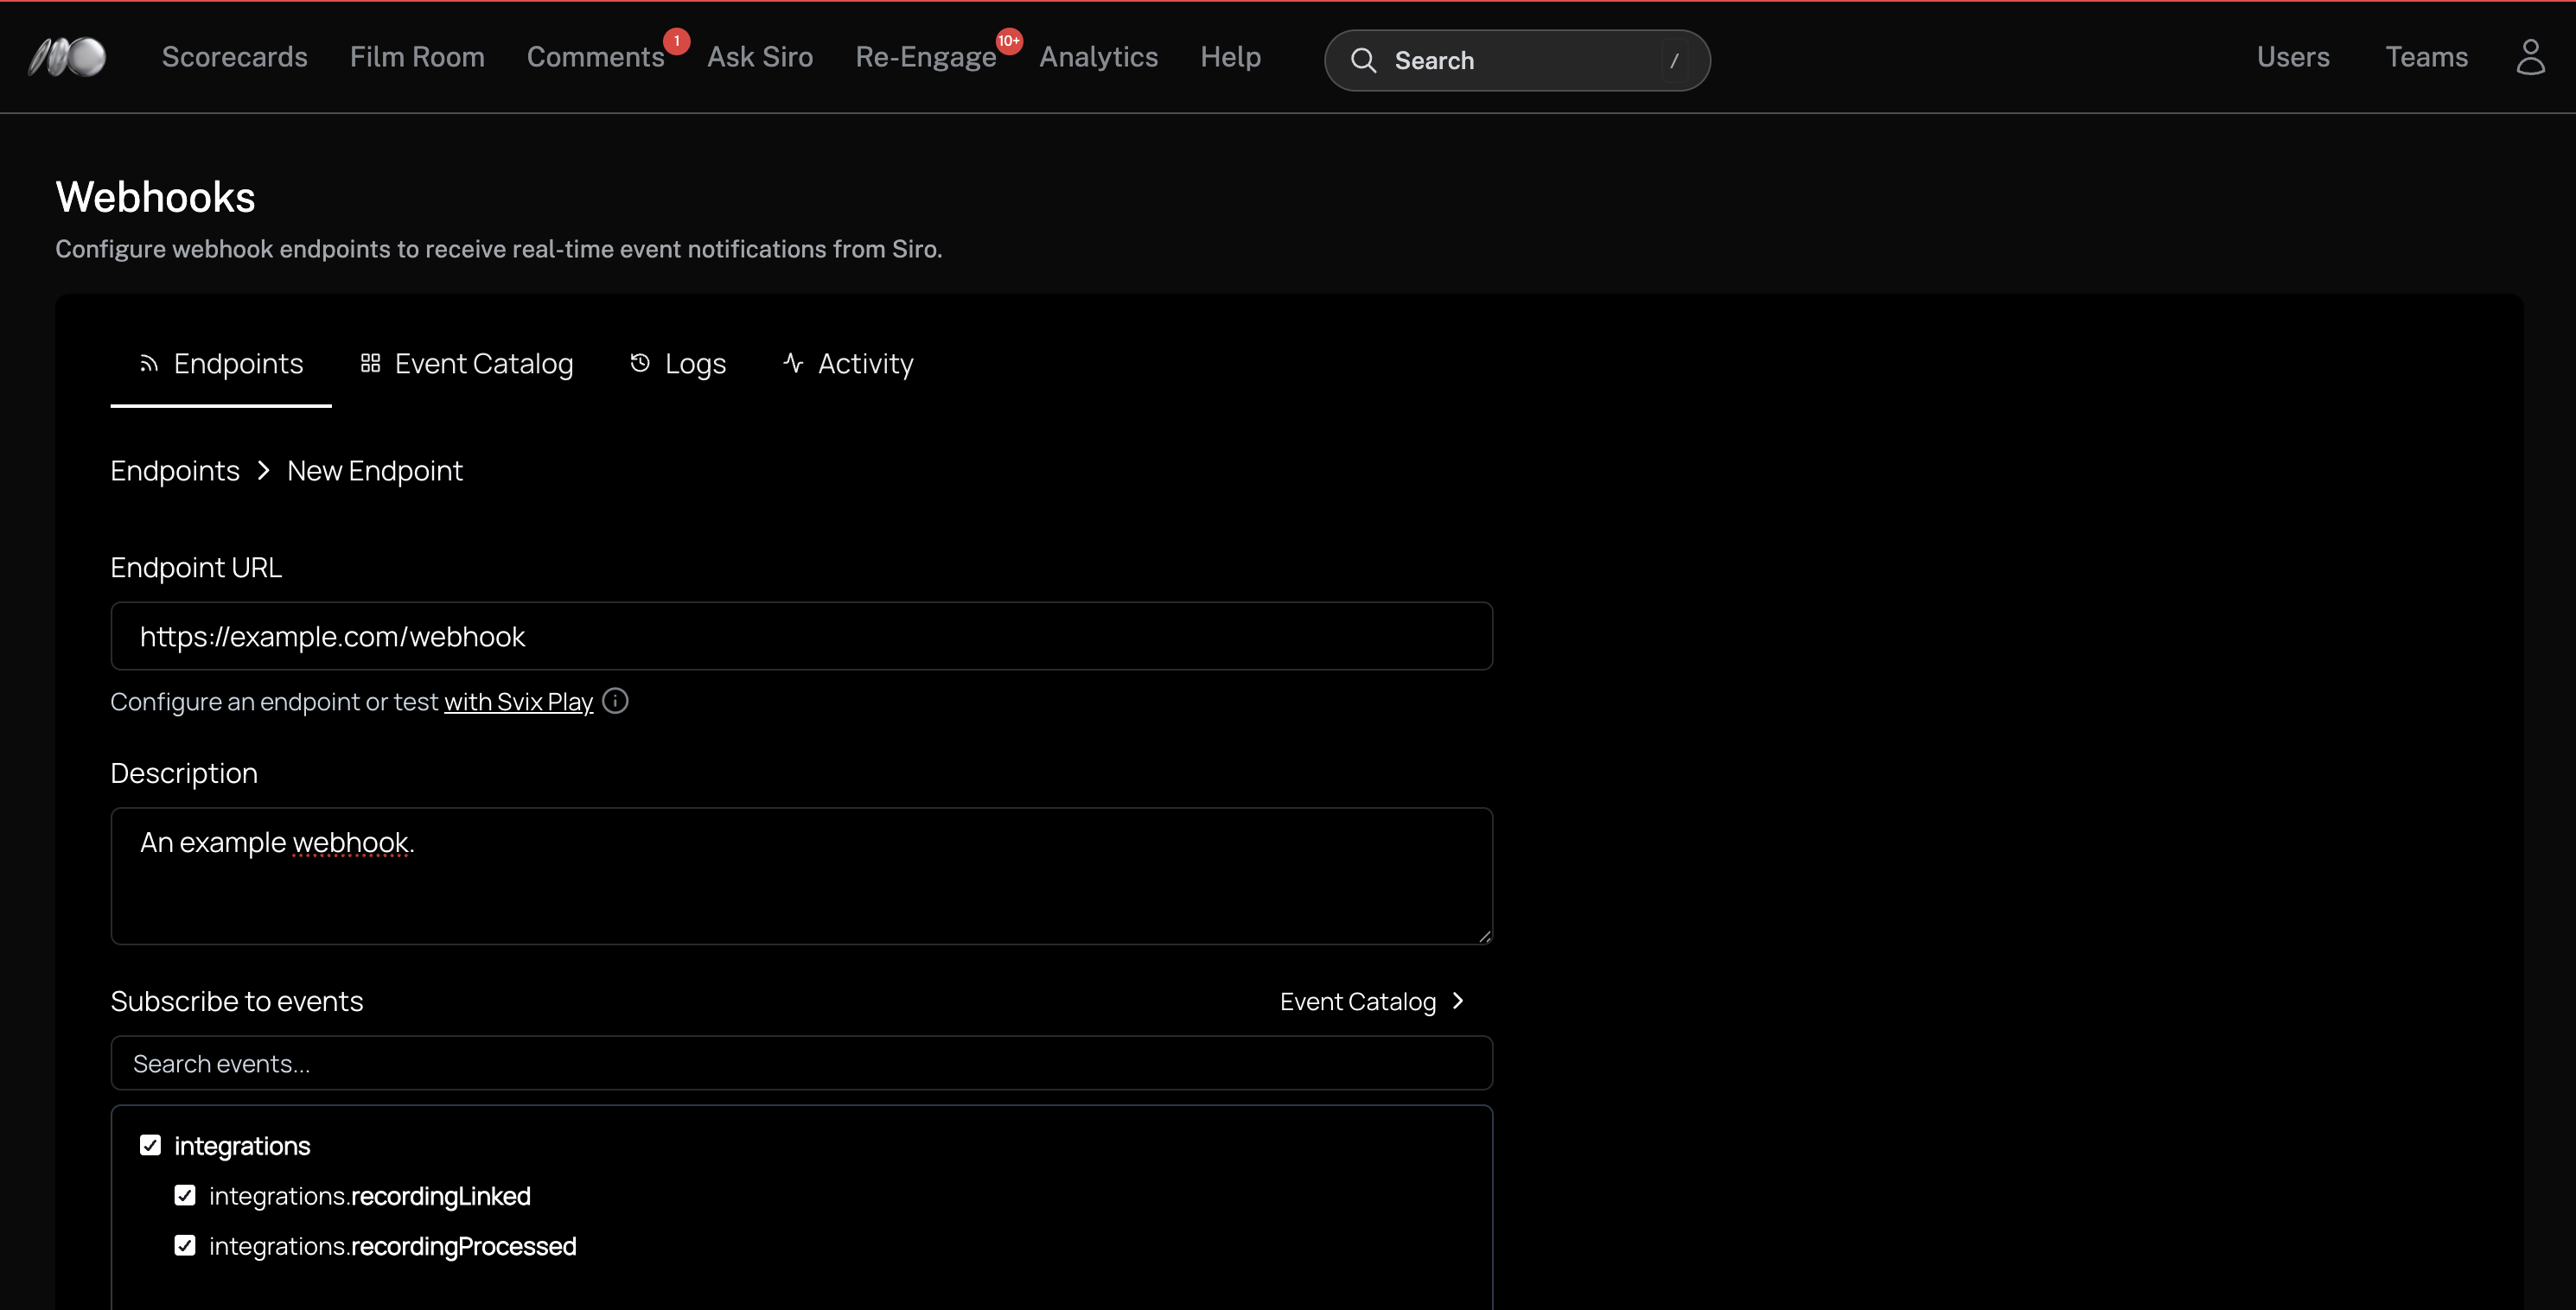Click the Search events input
2576x1310 pixels.
[x=802, y=1063]
